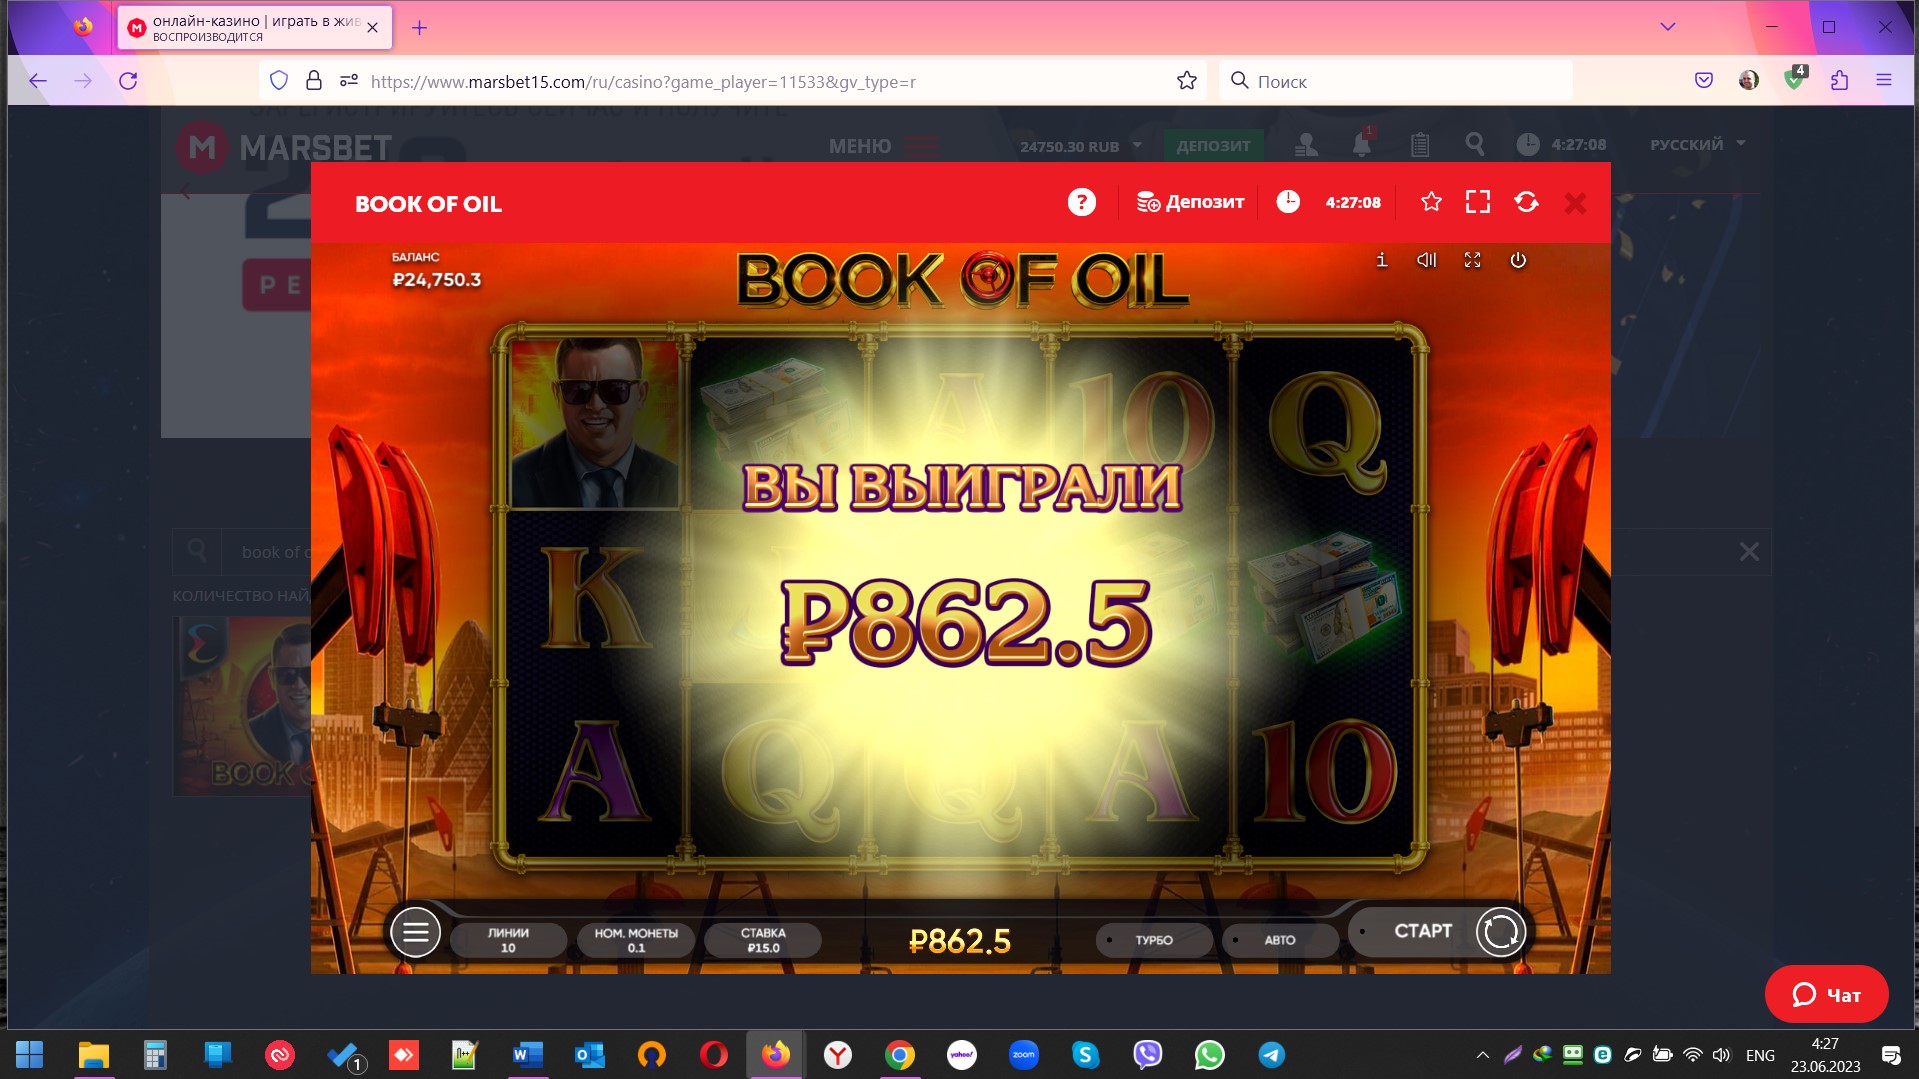
Task: Mute the slot game sound
Action: pyautogui.click(x=1427, y=260)
